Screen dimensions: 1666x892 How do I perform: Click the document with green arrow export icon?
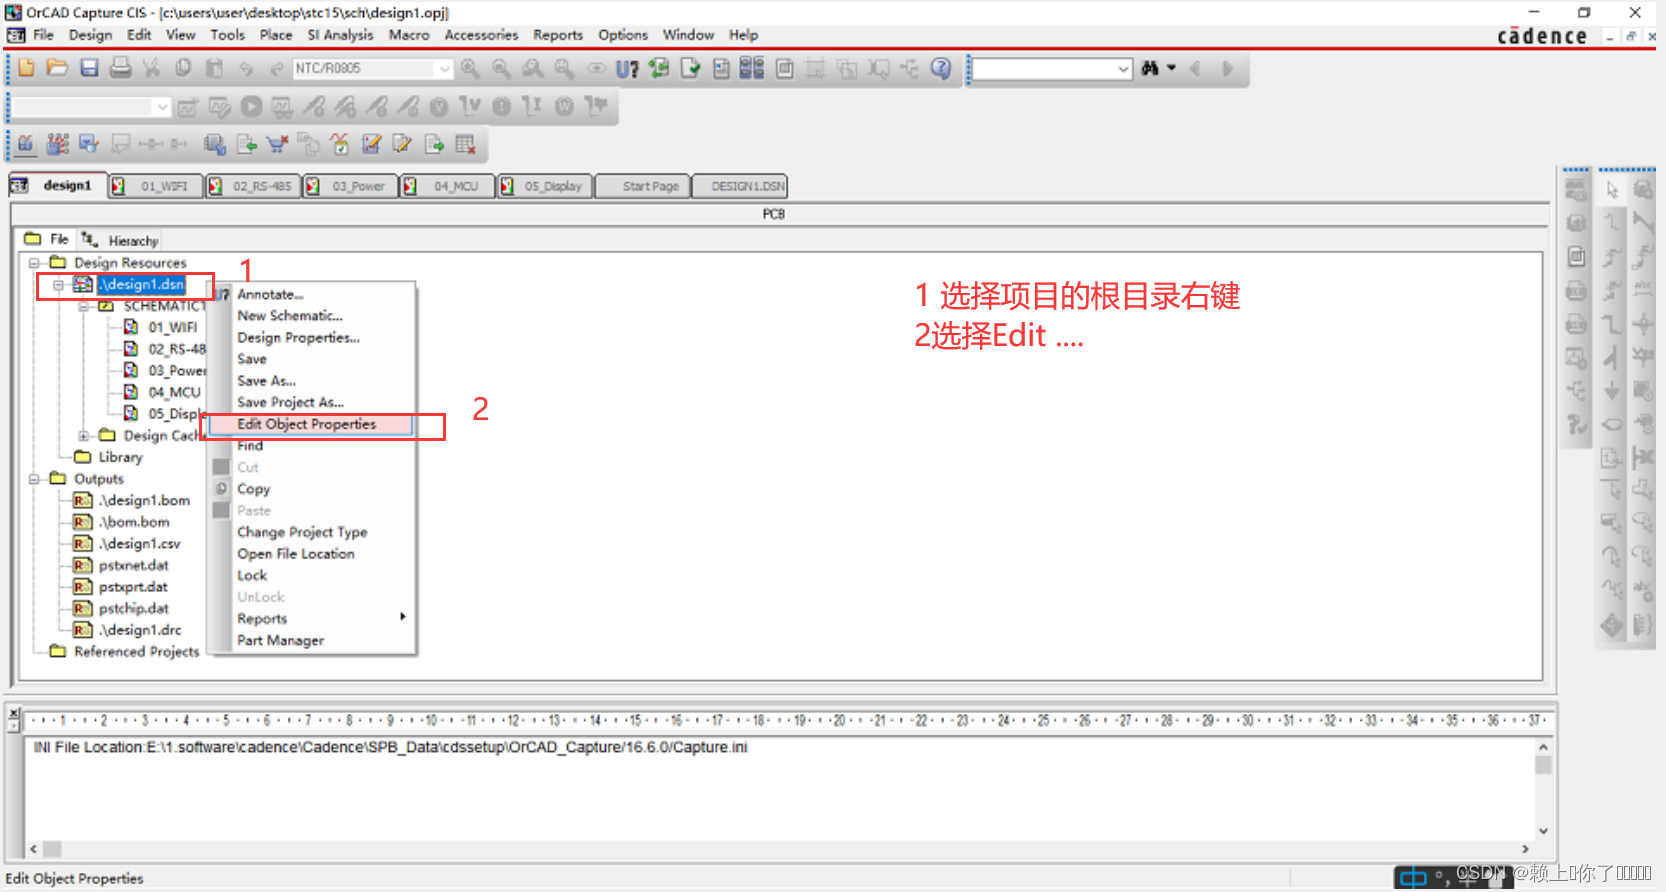coord(434,144)
